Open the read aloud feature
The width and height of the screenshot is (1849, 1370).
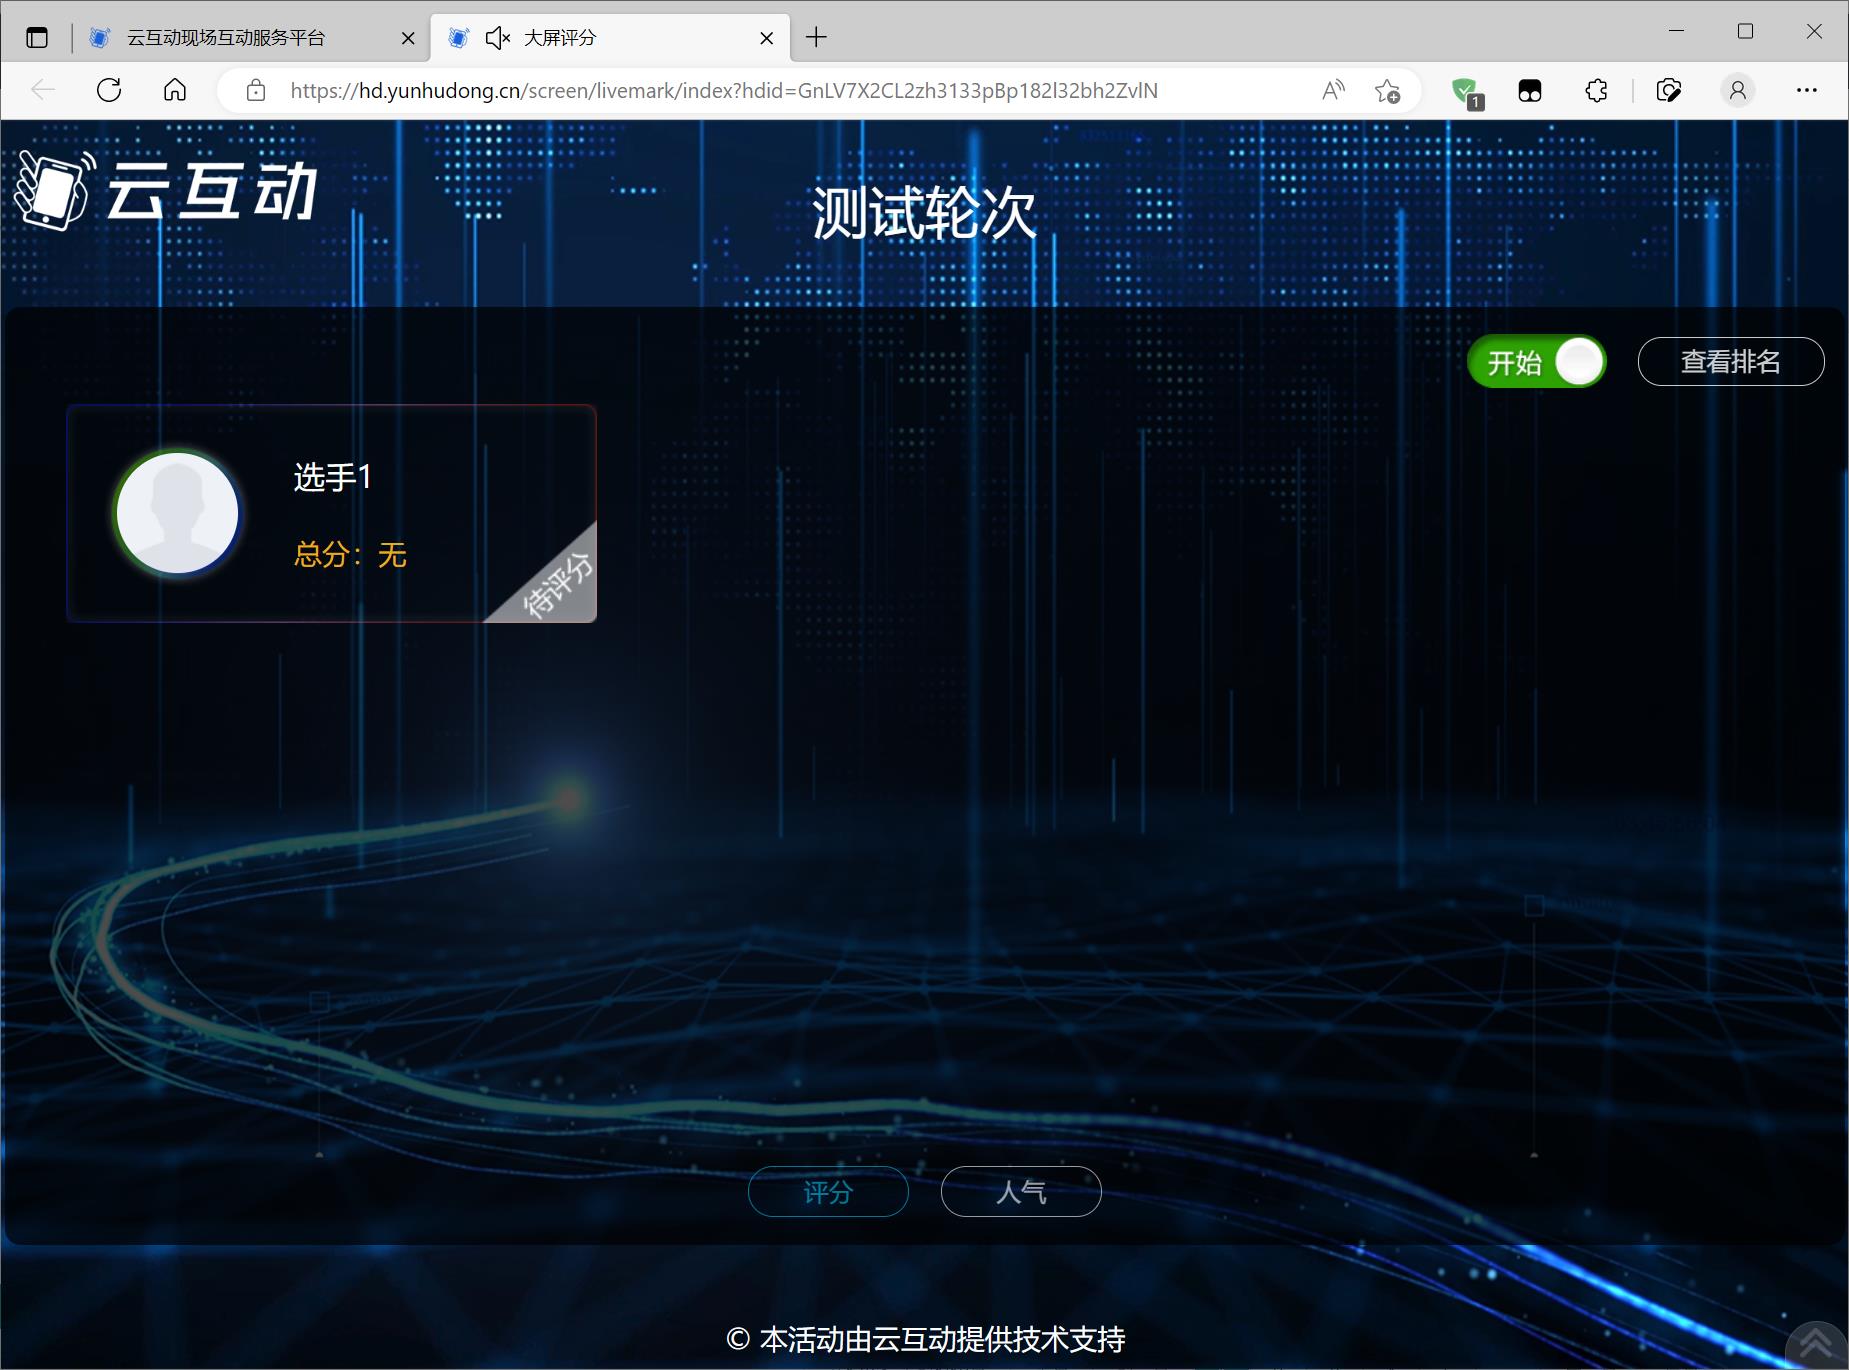point(1333,91)
